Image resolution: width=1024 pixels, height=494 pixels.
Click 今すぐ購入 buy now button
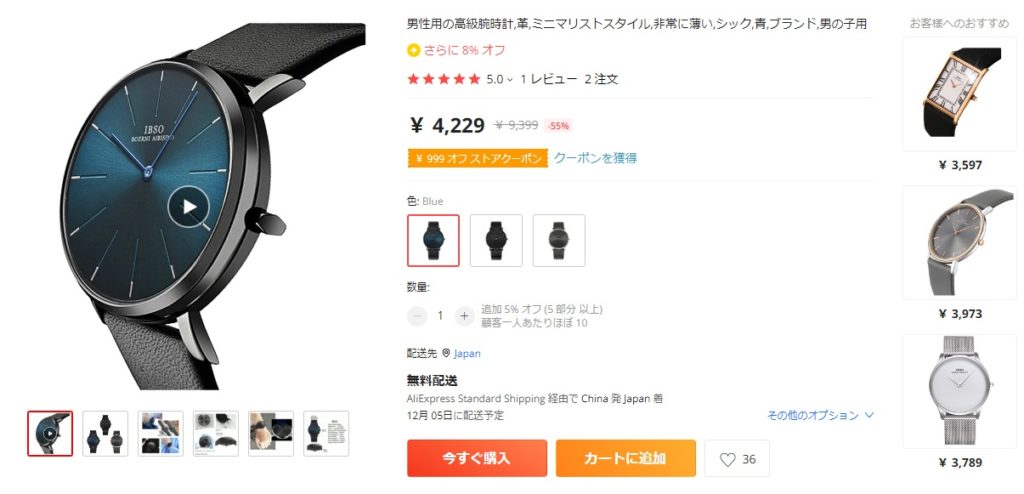[477, 458]
